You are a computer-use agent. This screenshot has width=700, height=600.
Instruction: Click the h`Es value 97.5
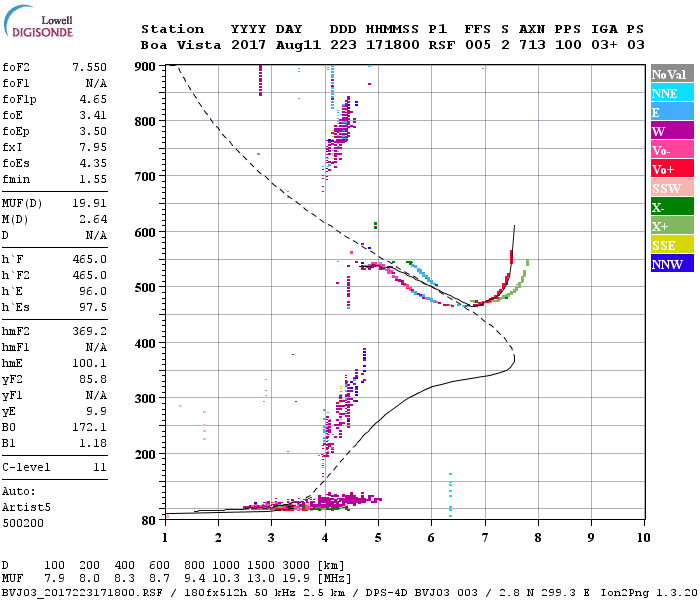pos(93,308)
